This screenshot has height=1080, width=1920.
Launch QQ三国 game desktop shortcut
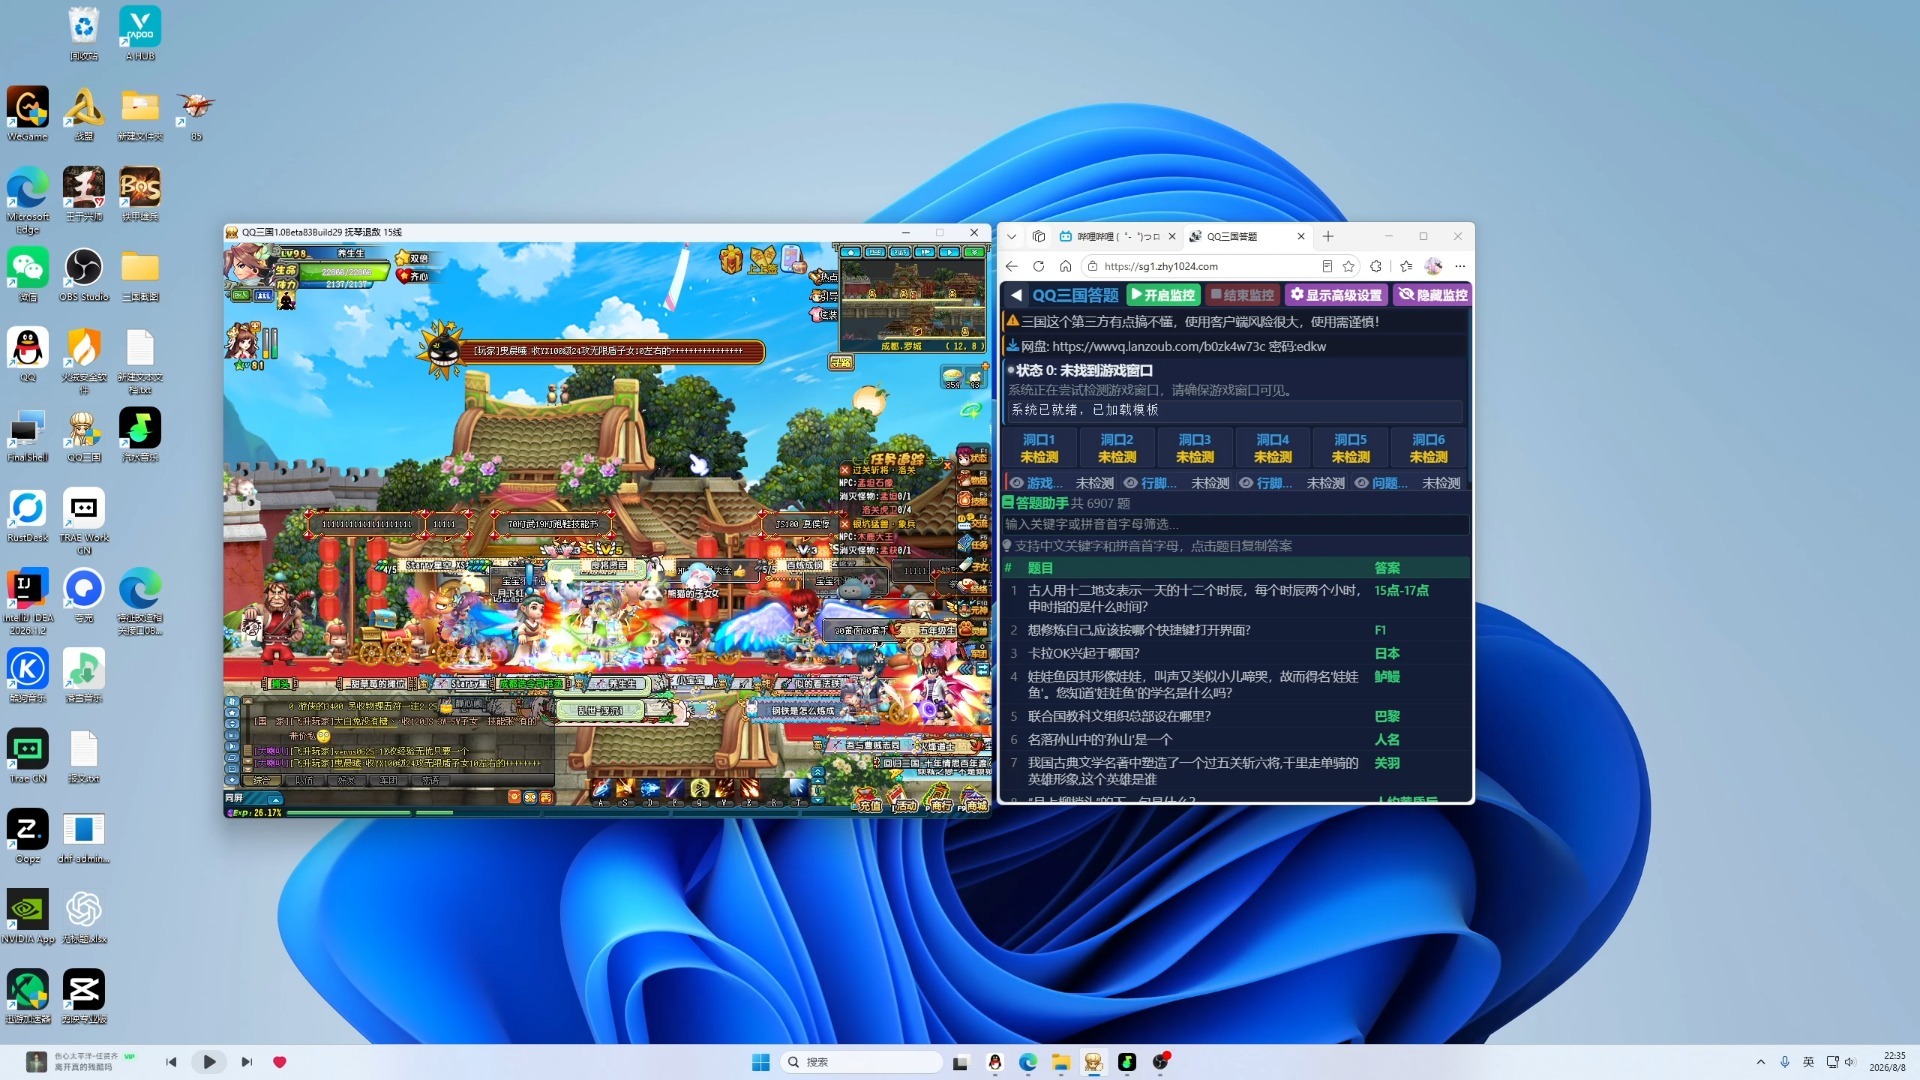(x=84, y=435)
